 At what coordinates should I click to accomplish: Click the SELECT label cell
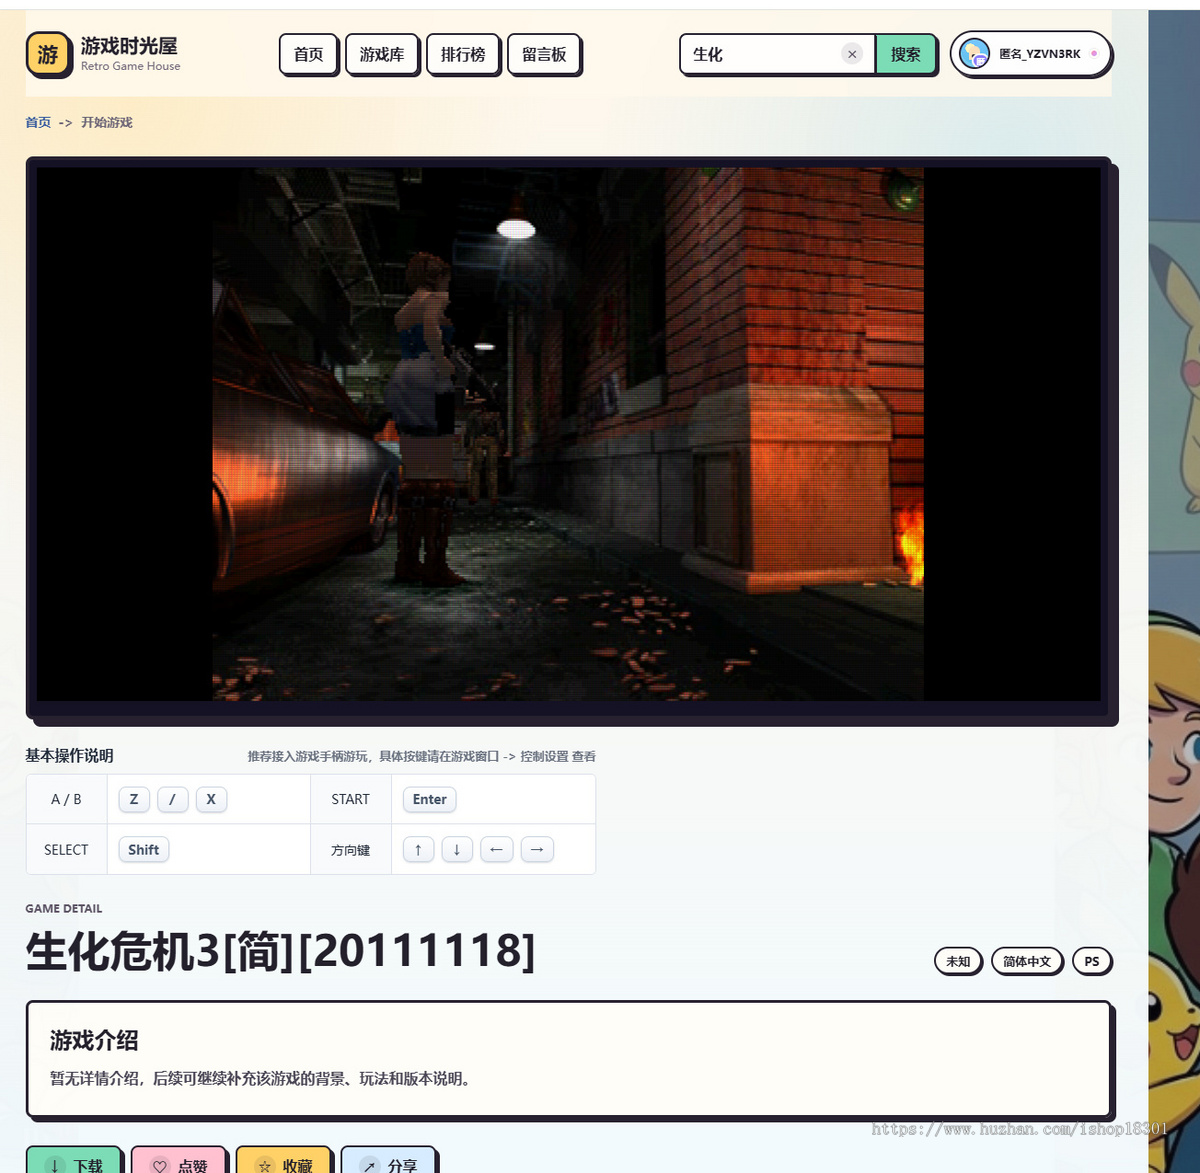66,849
